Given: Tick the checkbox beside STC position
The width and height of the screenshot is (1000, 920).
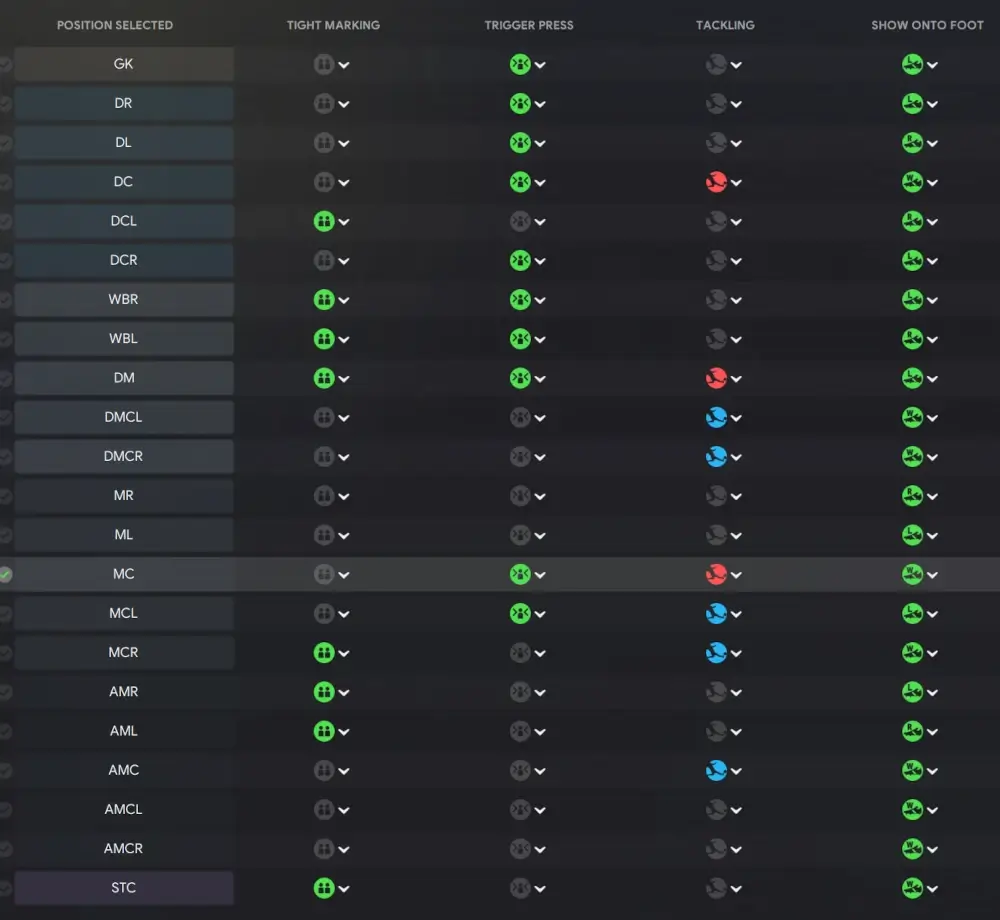Looking at the screenshot, I should [x=5, y=887].
